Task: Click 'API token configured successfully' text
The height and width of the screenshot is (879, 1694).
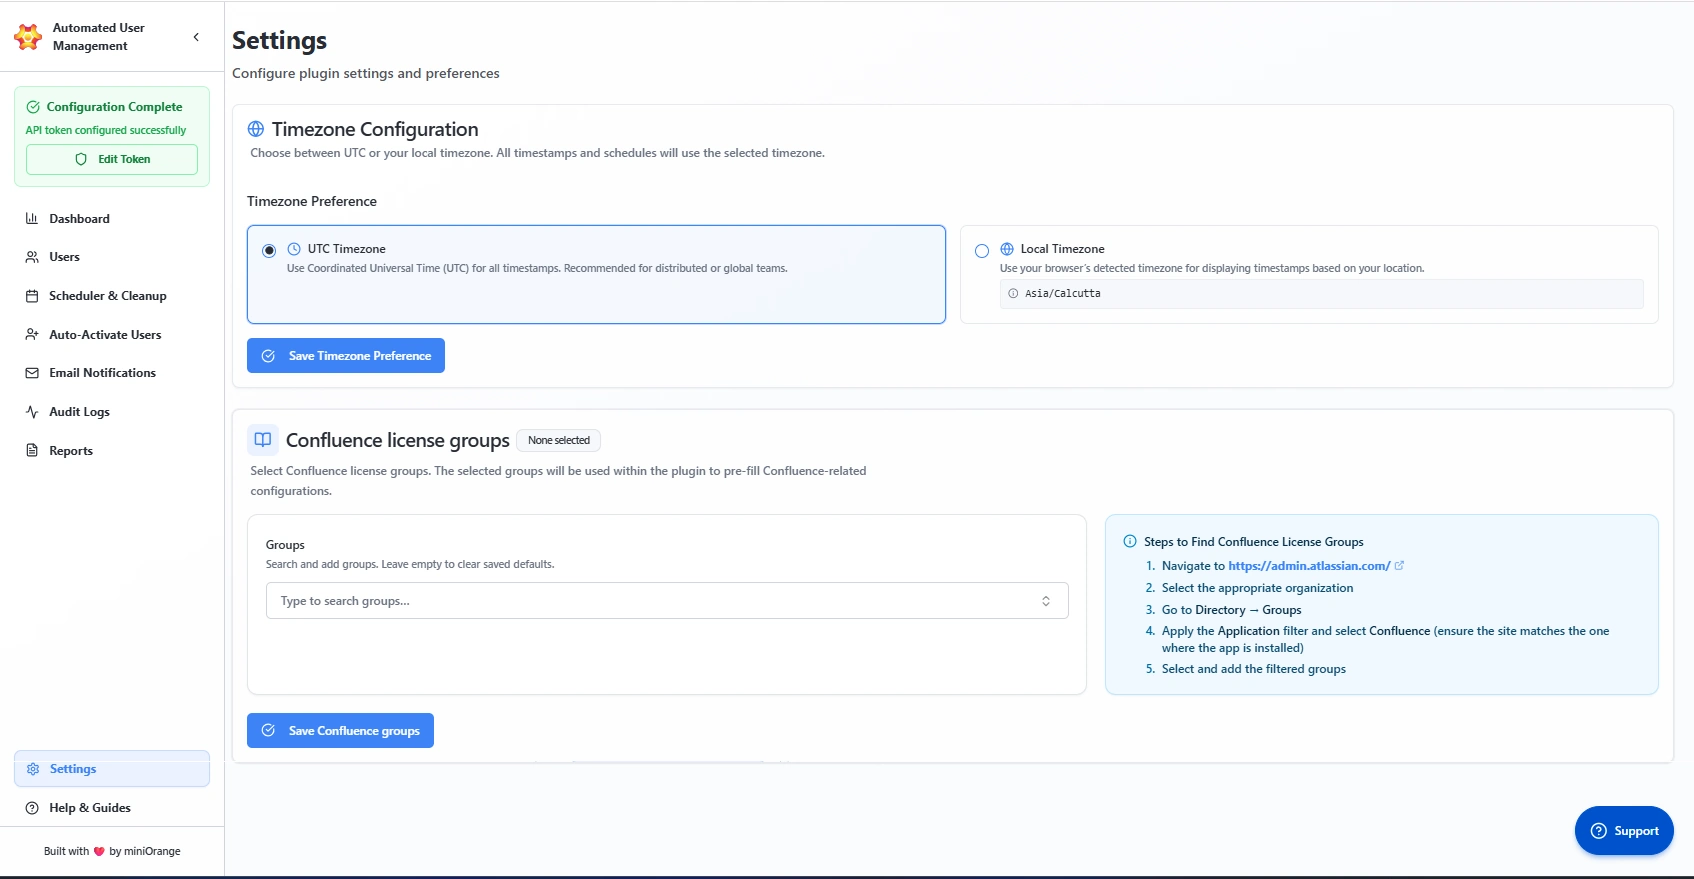Action: click(x=106, y=130)
